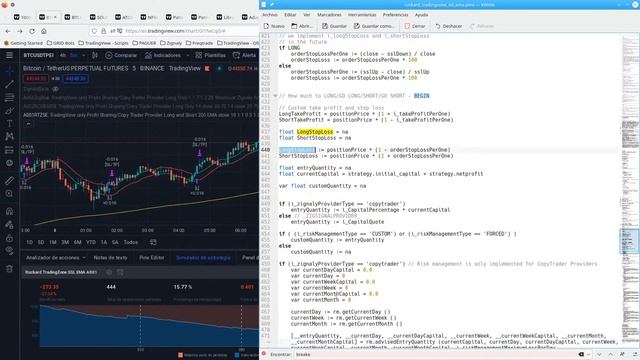Expand the timeframe interval dropdown
This screenshot has width=640, height=360.
pyautogui.click(x=84, y=55)
